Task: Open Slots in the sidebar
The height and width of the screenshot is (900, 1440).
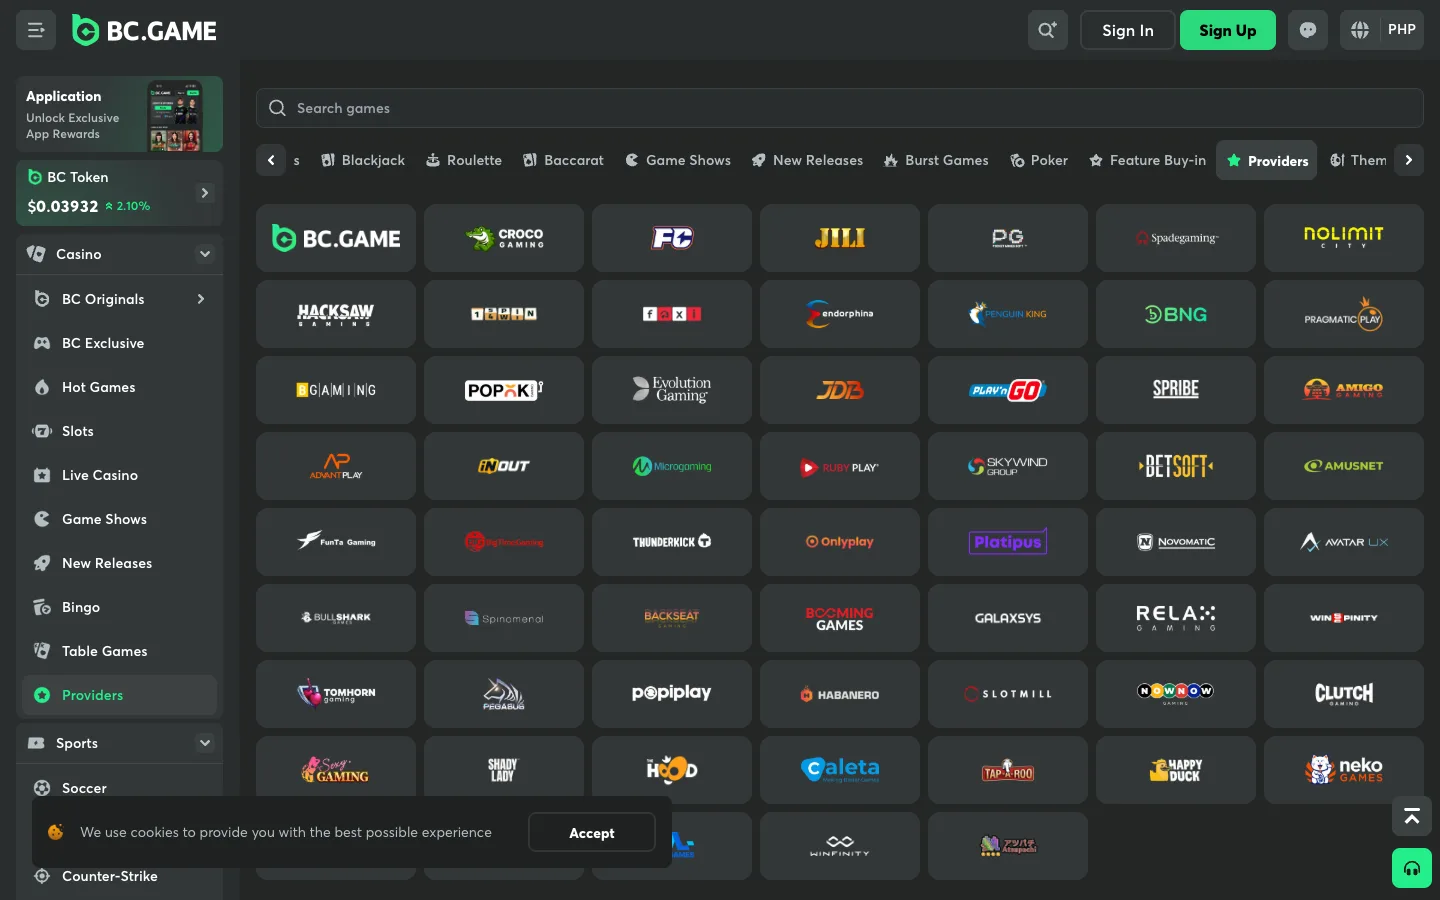Action: tap(119, 431)
